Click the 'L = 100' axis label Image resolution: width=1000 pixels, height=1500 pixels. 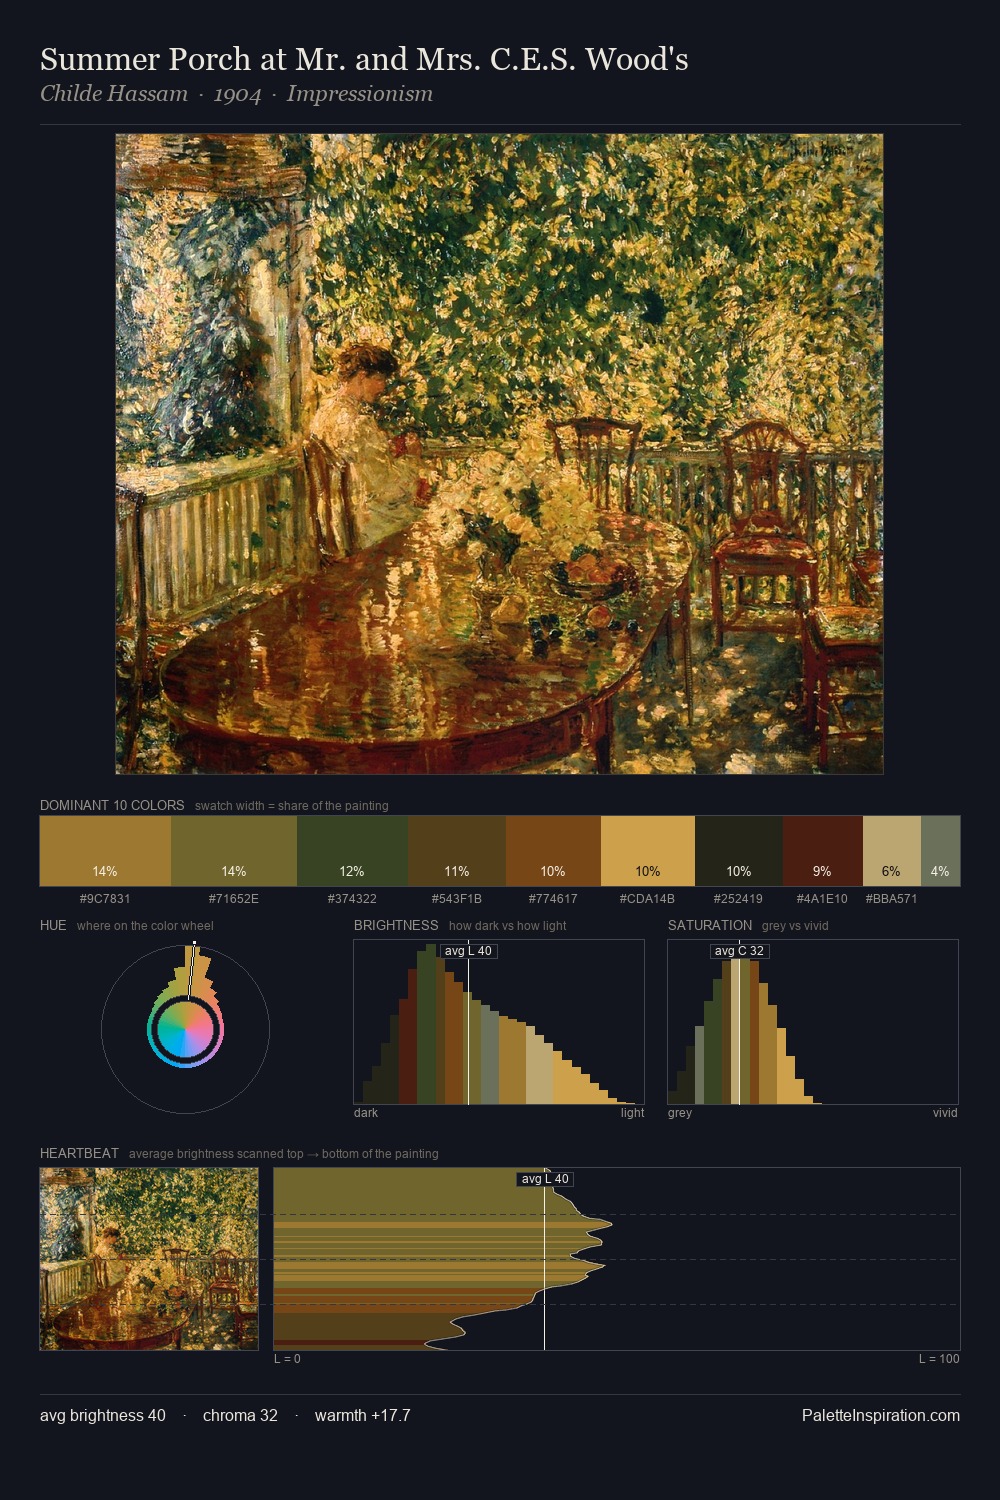point(939,1359)
